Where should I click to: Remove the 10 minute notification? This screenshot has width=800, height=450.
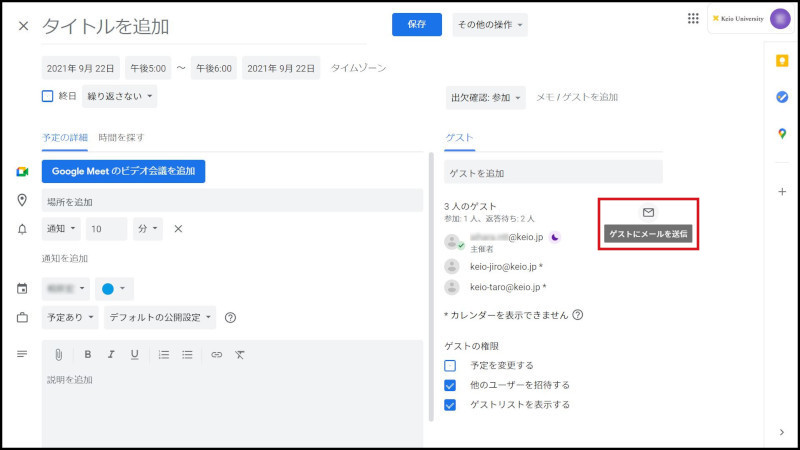[178, 229]
